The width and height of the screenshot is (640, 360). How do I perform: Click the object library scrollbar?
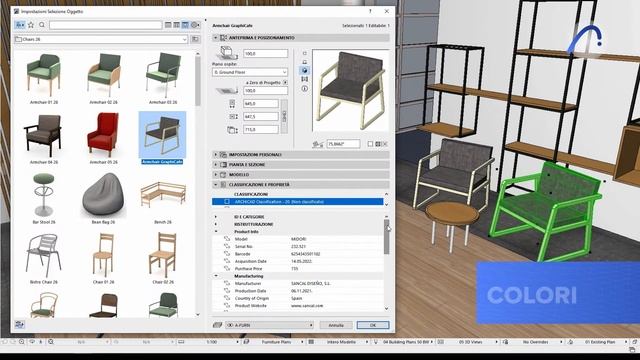[198, 80]
